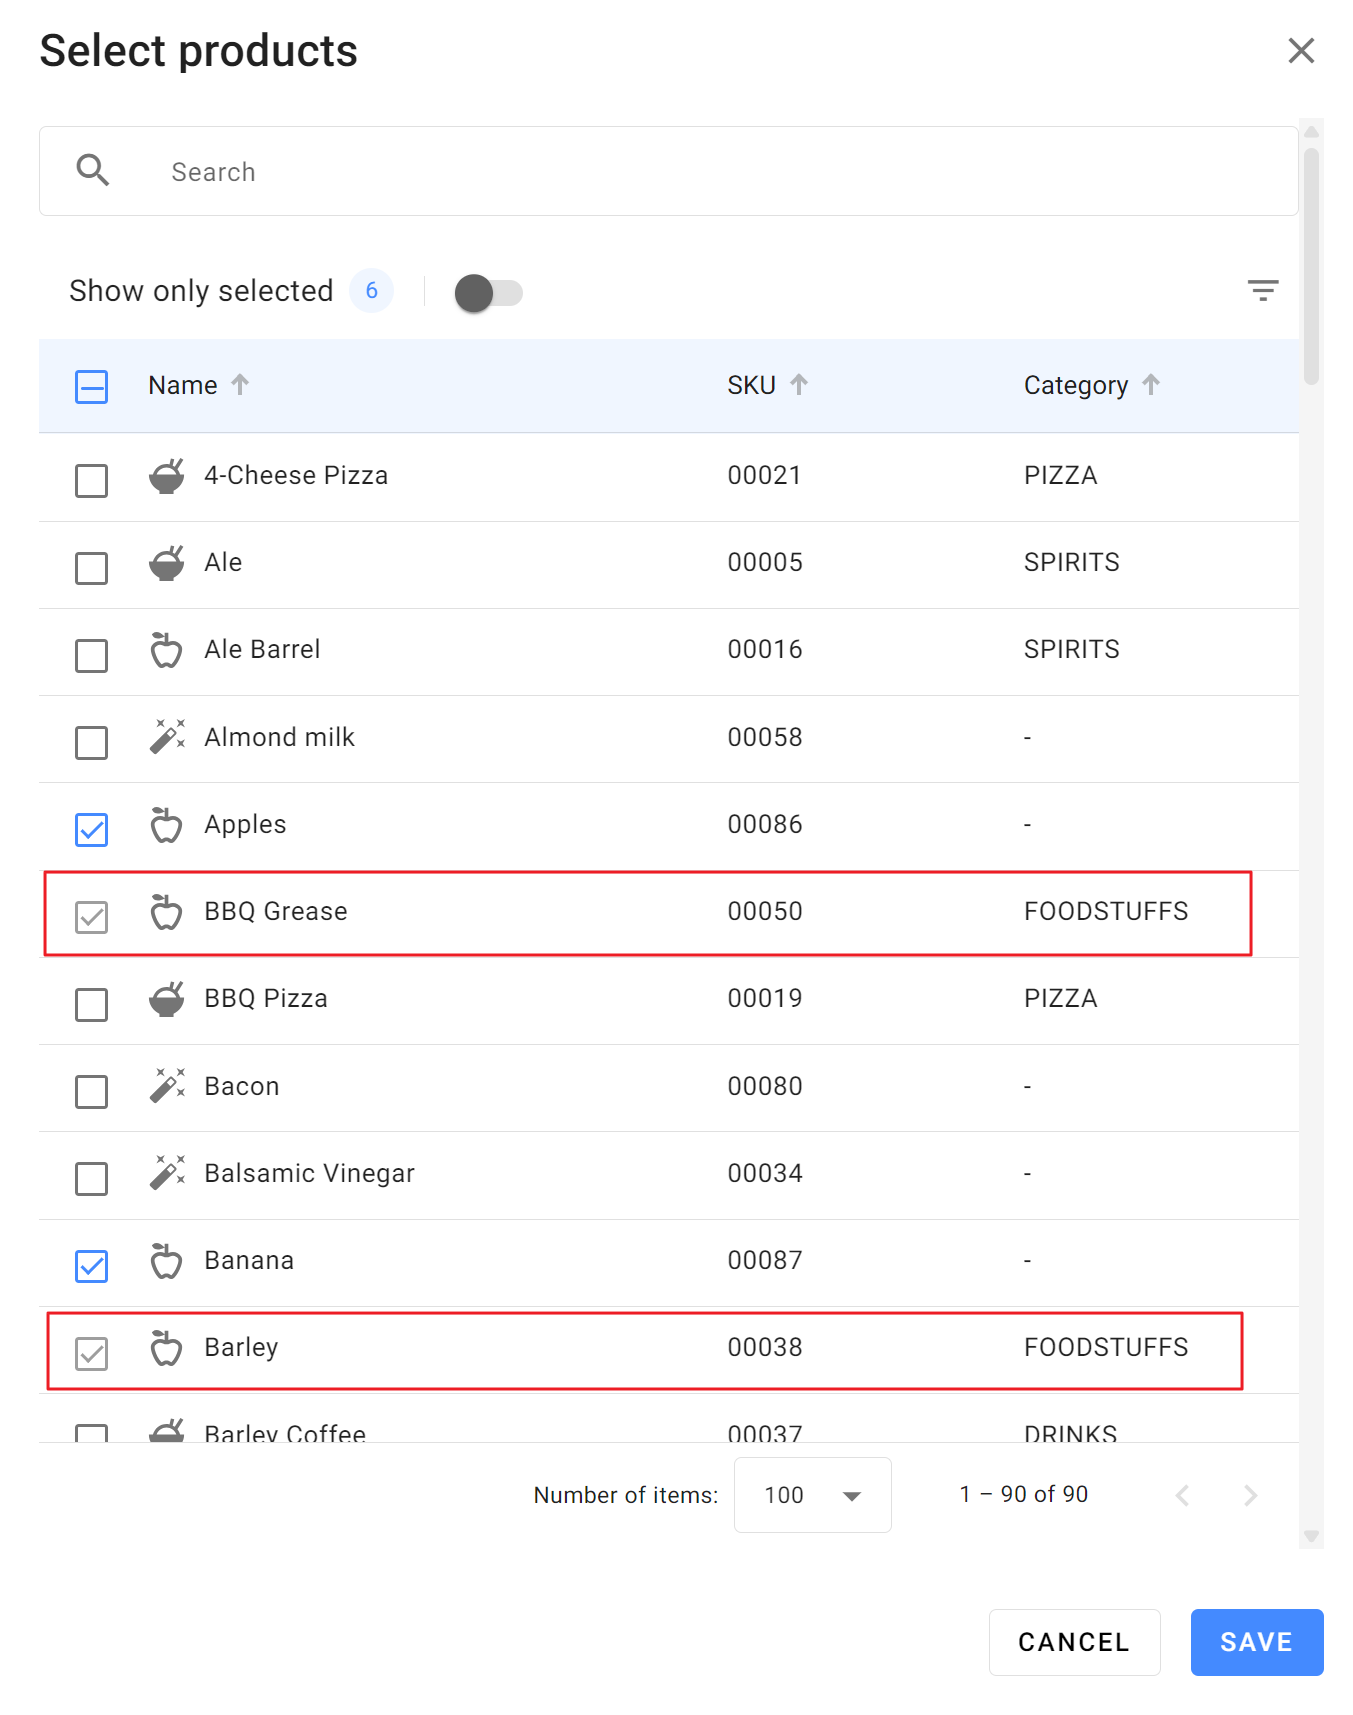The height and width of the screenshot is (1715, 1353).
Task: Go to next page using right chevron
Action: 1250,1495
